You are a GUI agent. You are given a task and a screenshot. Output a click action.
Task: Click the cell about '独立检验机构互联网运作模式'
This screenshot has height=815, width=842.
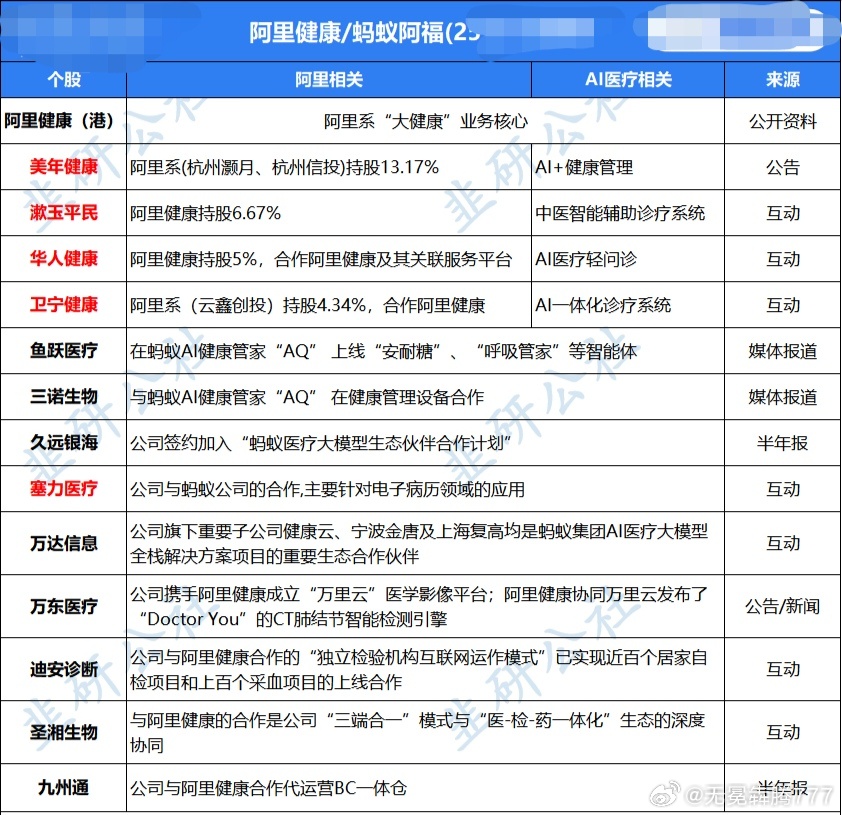(x=425, y=669)
